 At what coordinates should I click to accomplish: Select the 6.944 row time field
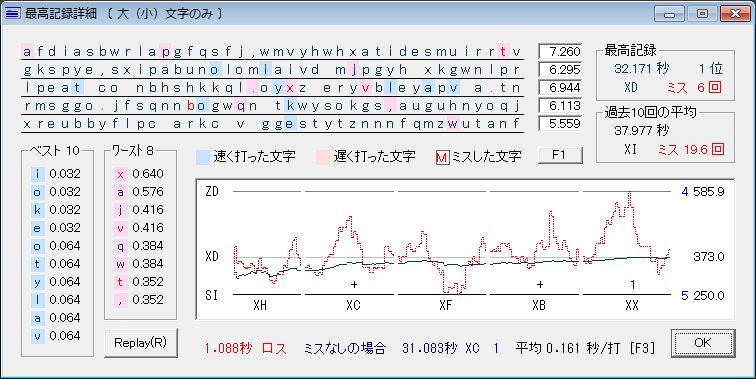[x=560, y=88]
